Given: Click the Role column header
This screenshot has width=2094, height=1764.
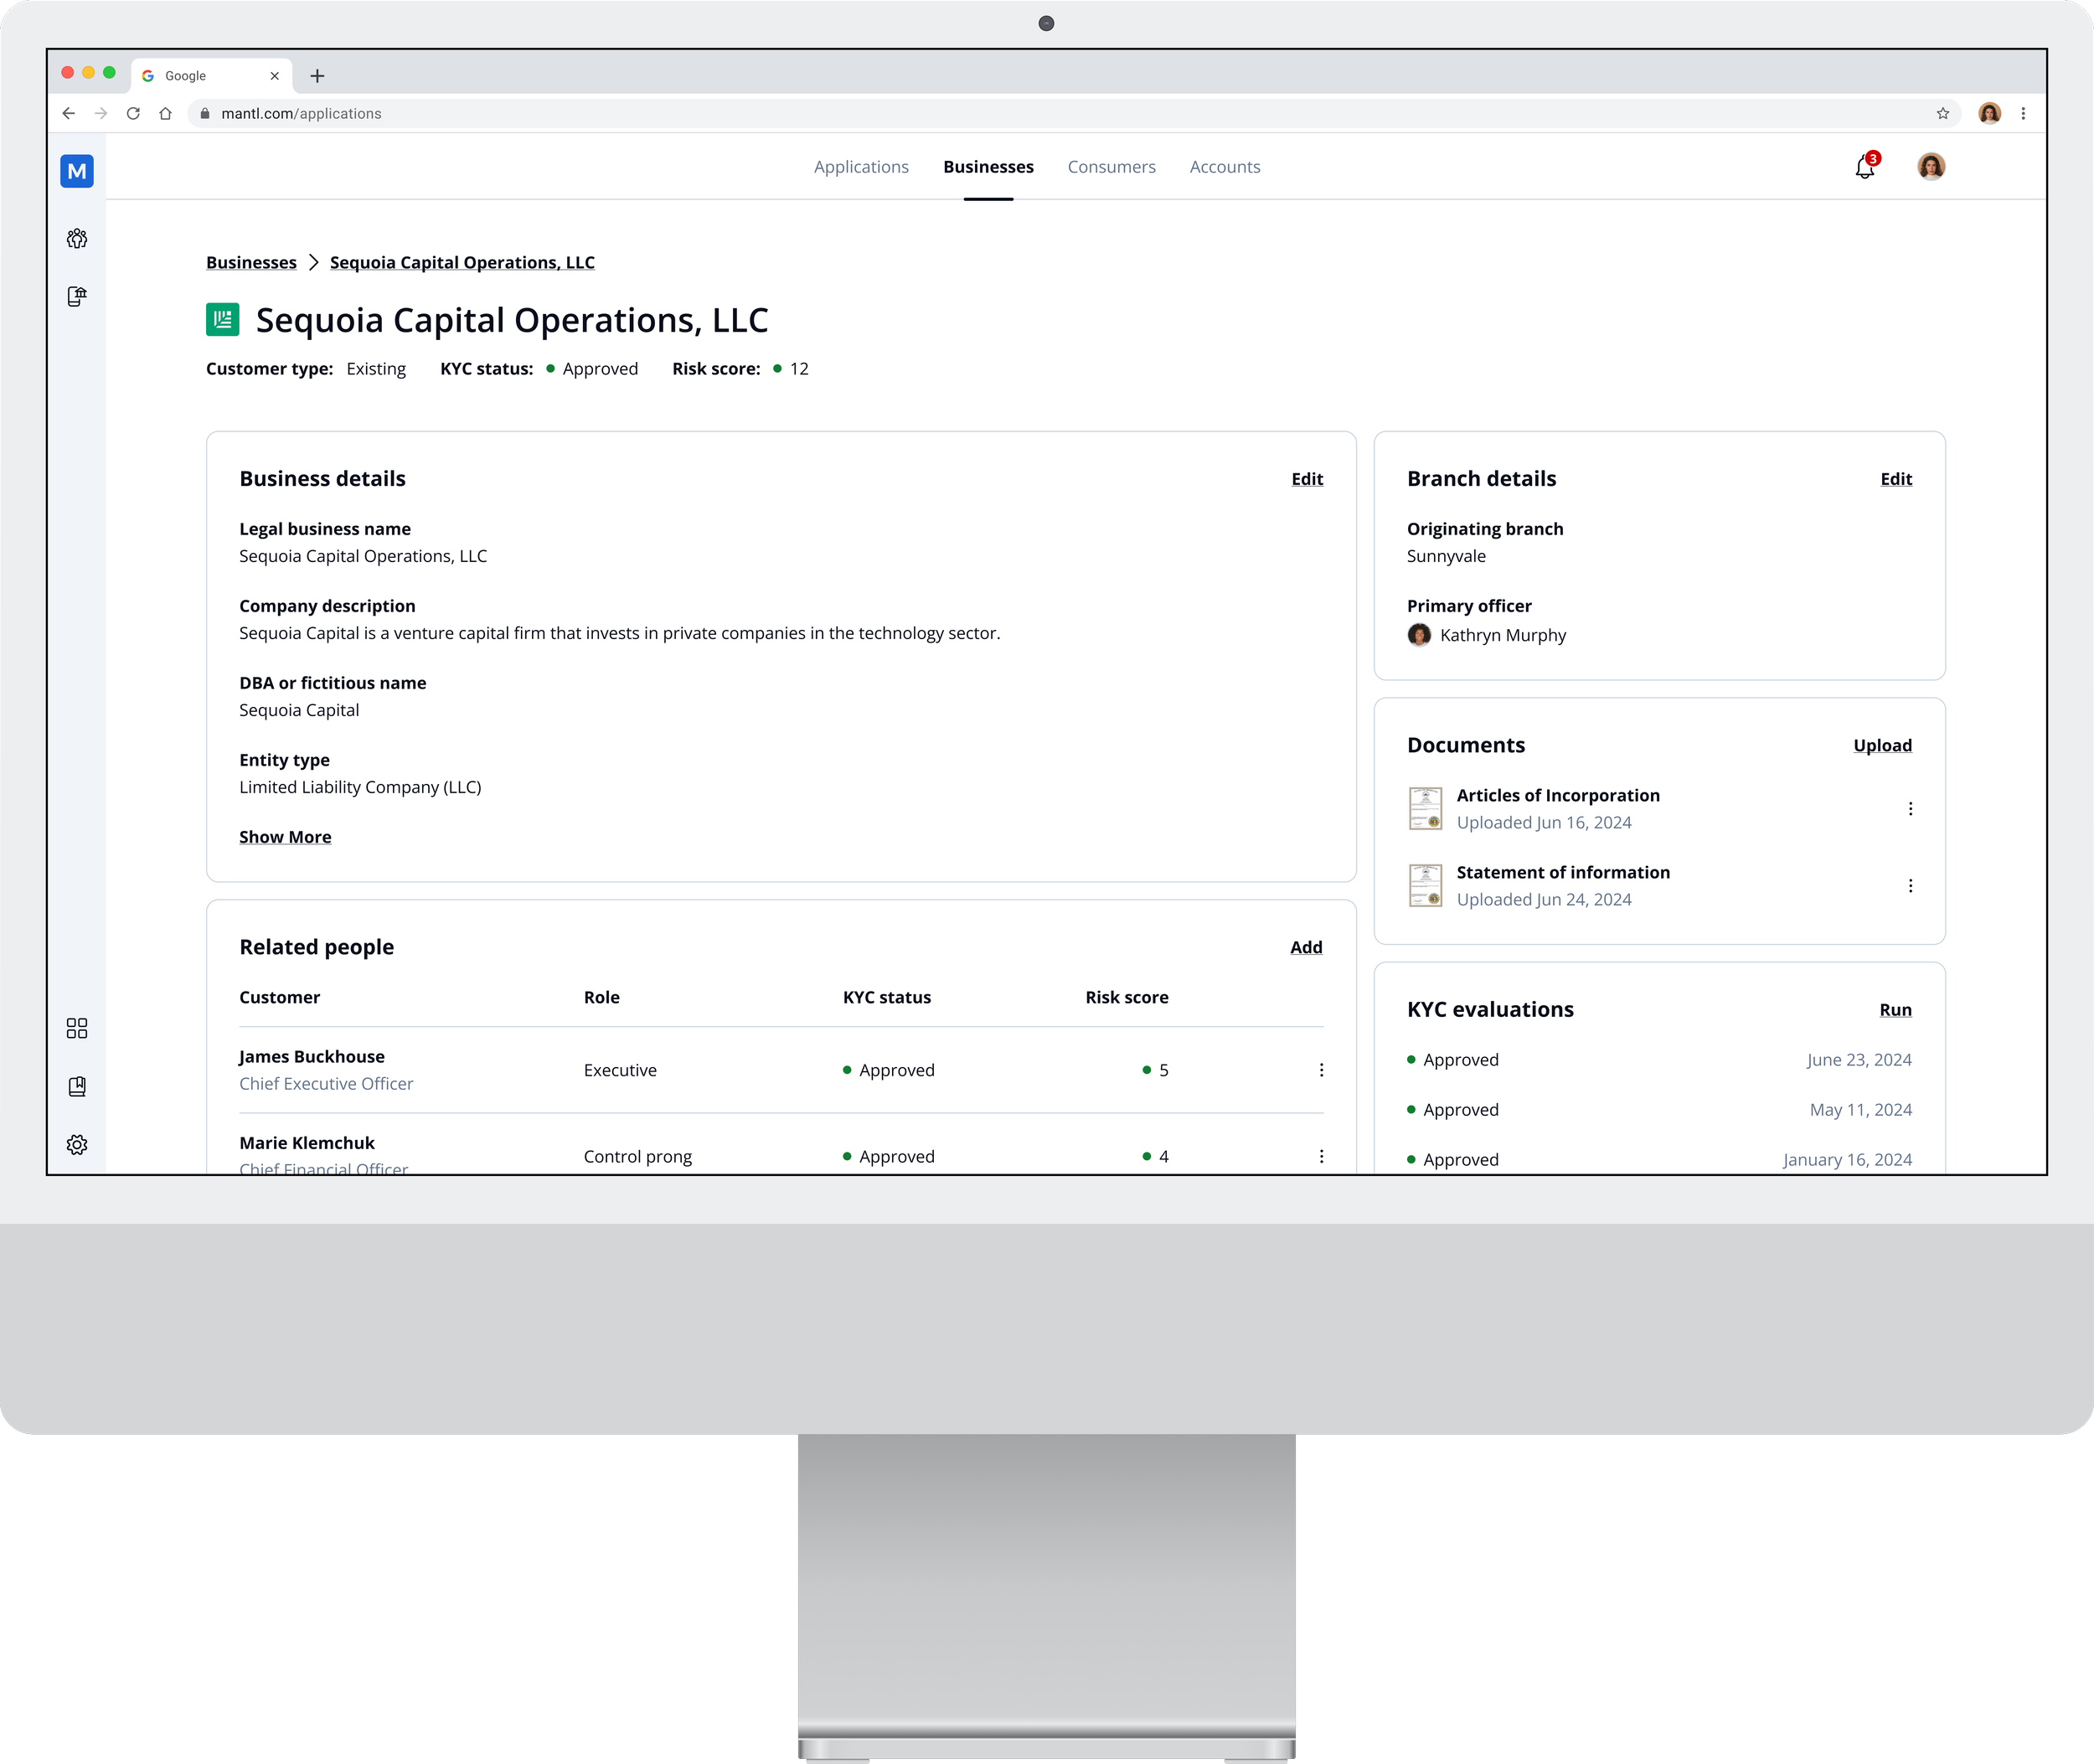Looking at the screenshot, I should pyautogui.click(x=602, y=997).
